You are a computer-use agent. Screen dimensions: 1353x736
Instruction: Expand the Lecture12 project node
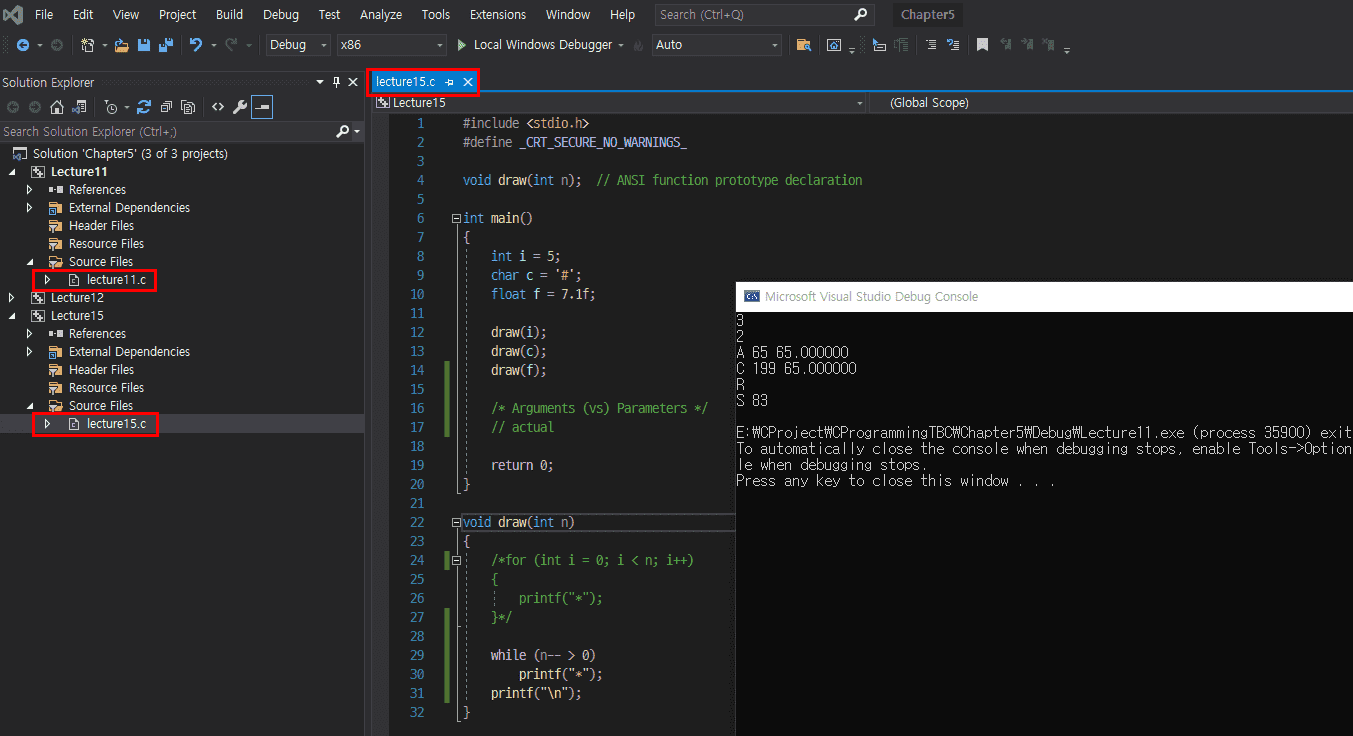pyautogui.click(x=12, y=298)
